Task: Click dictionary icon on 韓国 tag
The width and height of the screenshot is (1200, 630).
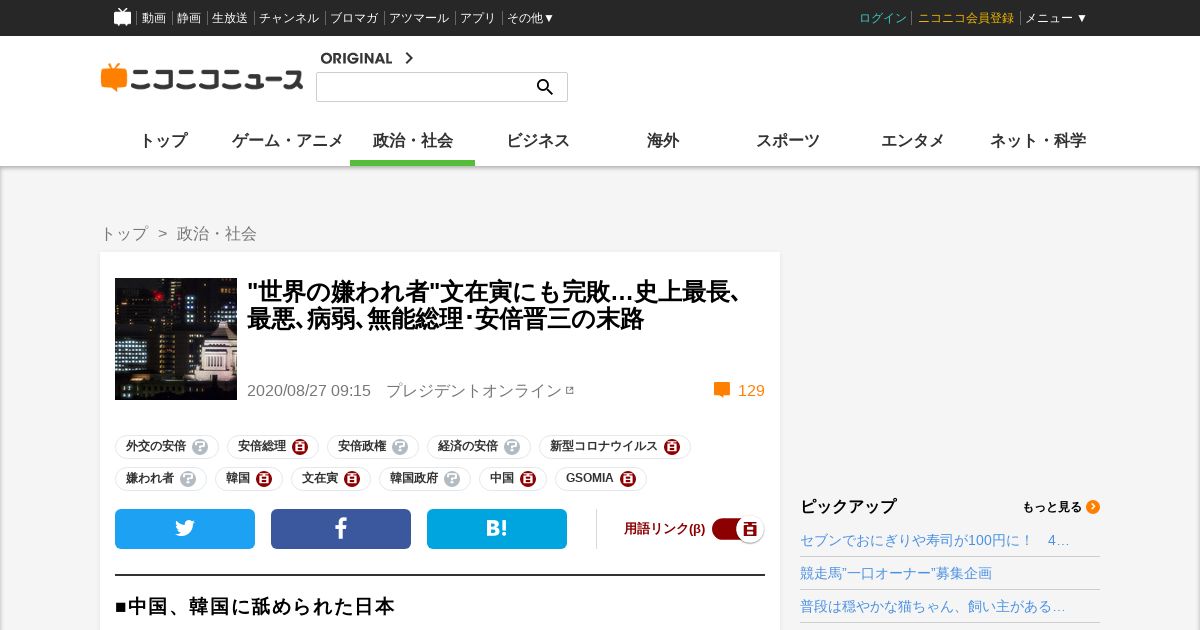Action: coord(264,479)
